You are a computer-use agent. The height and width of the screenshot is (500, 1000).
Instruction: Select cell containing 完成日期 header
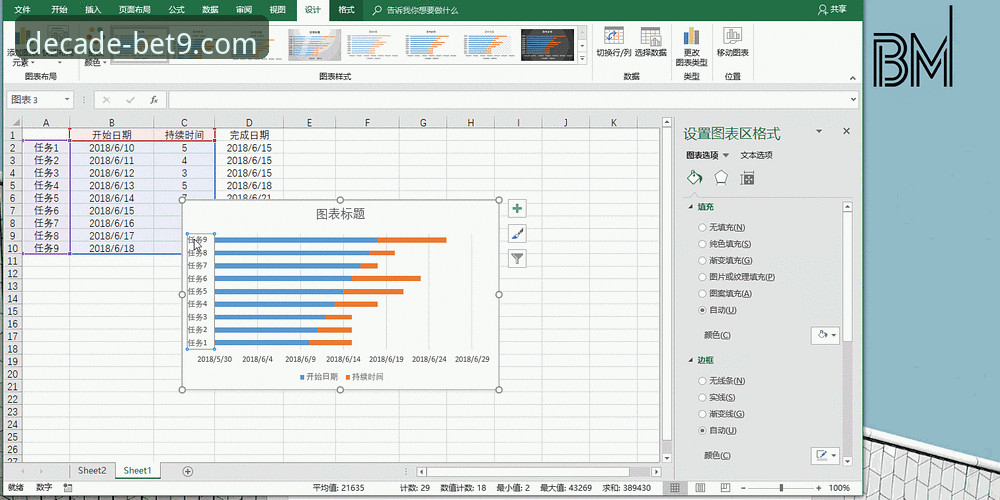coord(249,135)
